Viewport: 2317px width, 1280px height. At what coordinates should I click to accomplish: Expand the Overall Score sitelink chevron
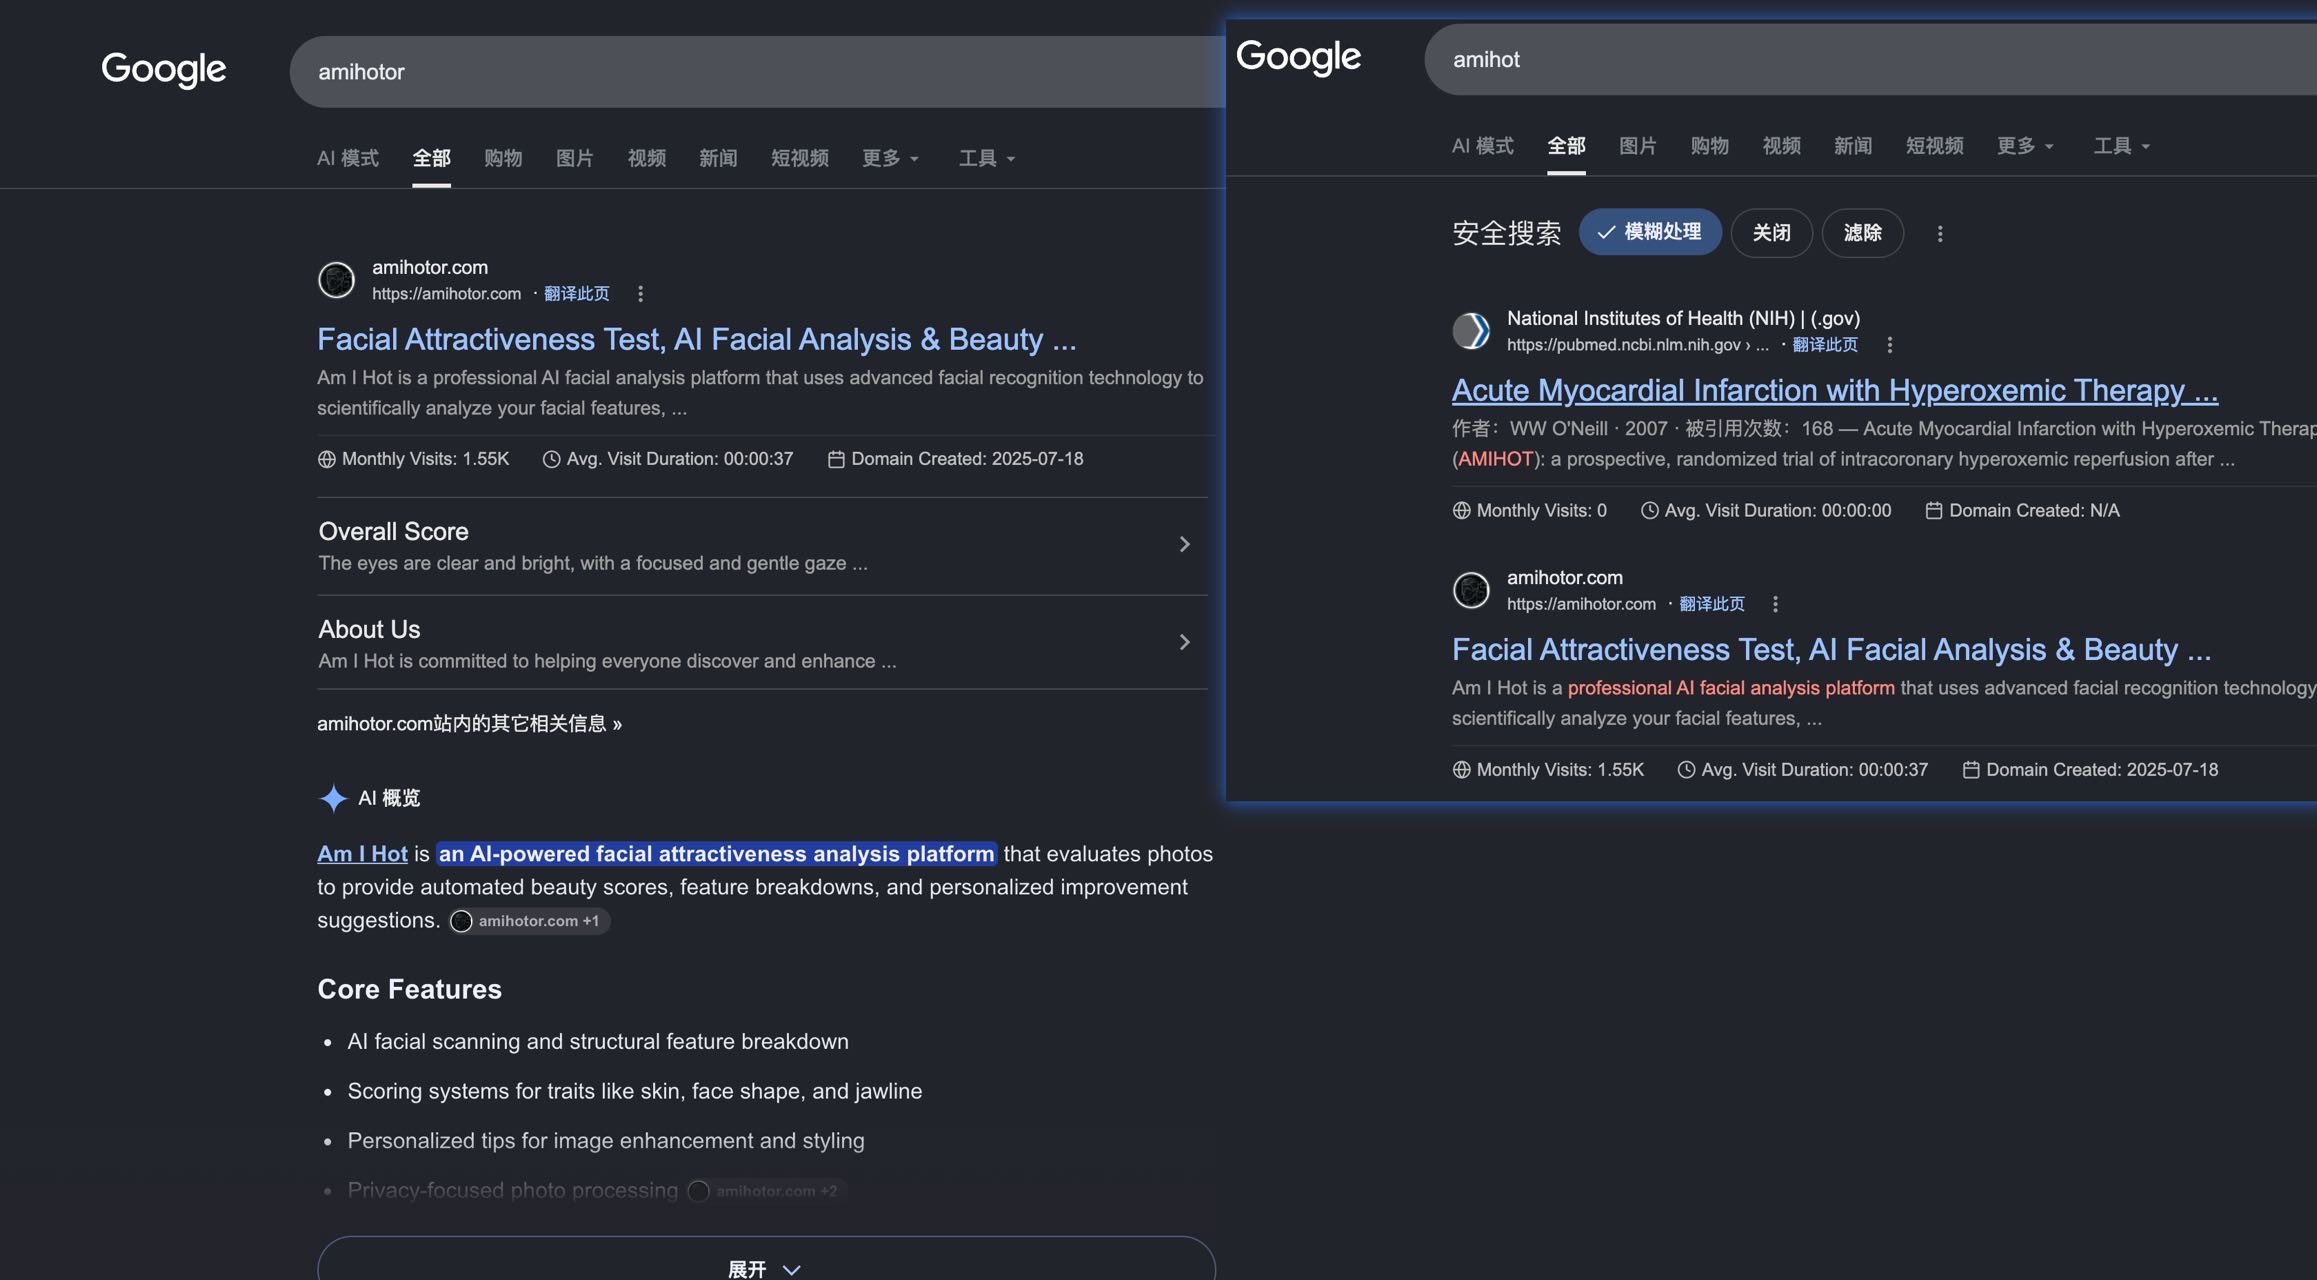pos(1184,544)
